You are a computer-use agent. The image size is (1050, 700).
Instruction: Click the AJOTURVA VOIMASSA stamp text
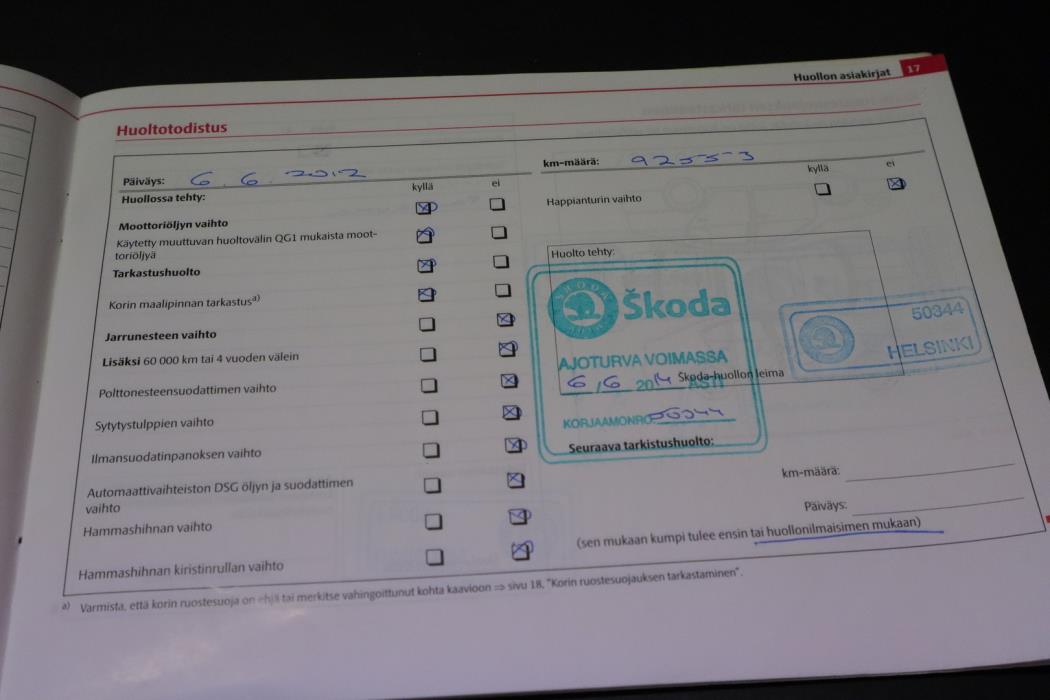click(642, 360)
